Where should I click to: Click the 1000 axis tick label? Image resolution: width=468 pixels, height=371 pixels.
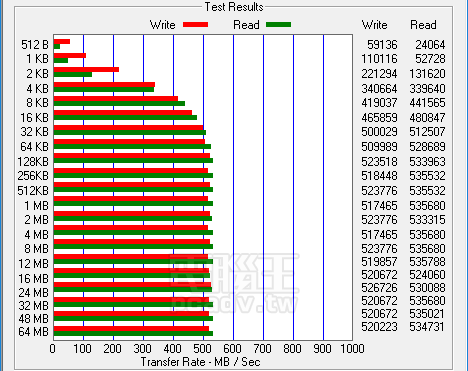[x=352, y=349]
